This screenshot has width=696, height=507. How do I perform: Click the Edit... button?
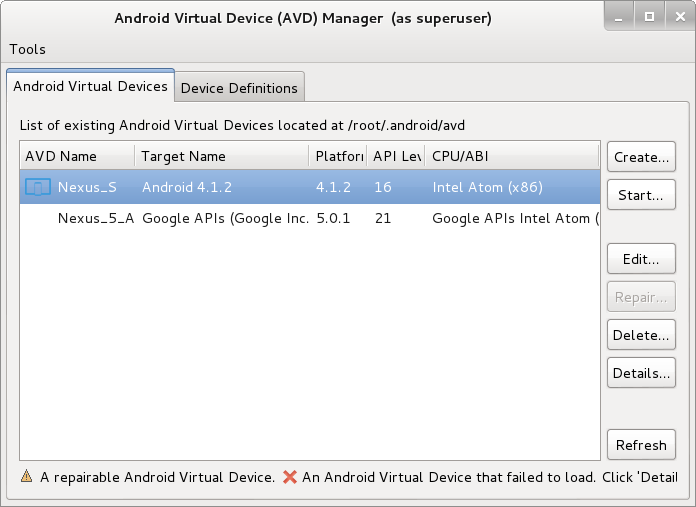click(x=641, y=259)
